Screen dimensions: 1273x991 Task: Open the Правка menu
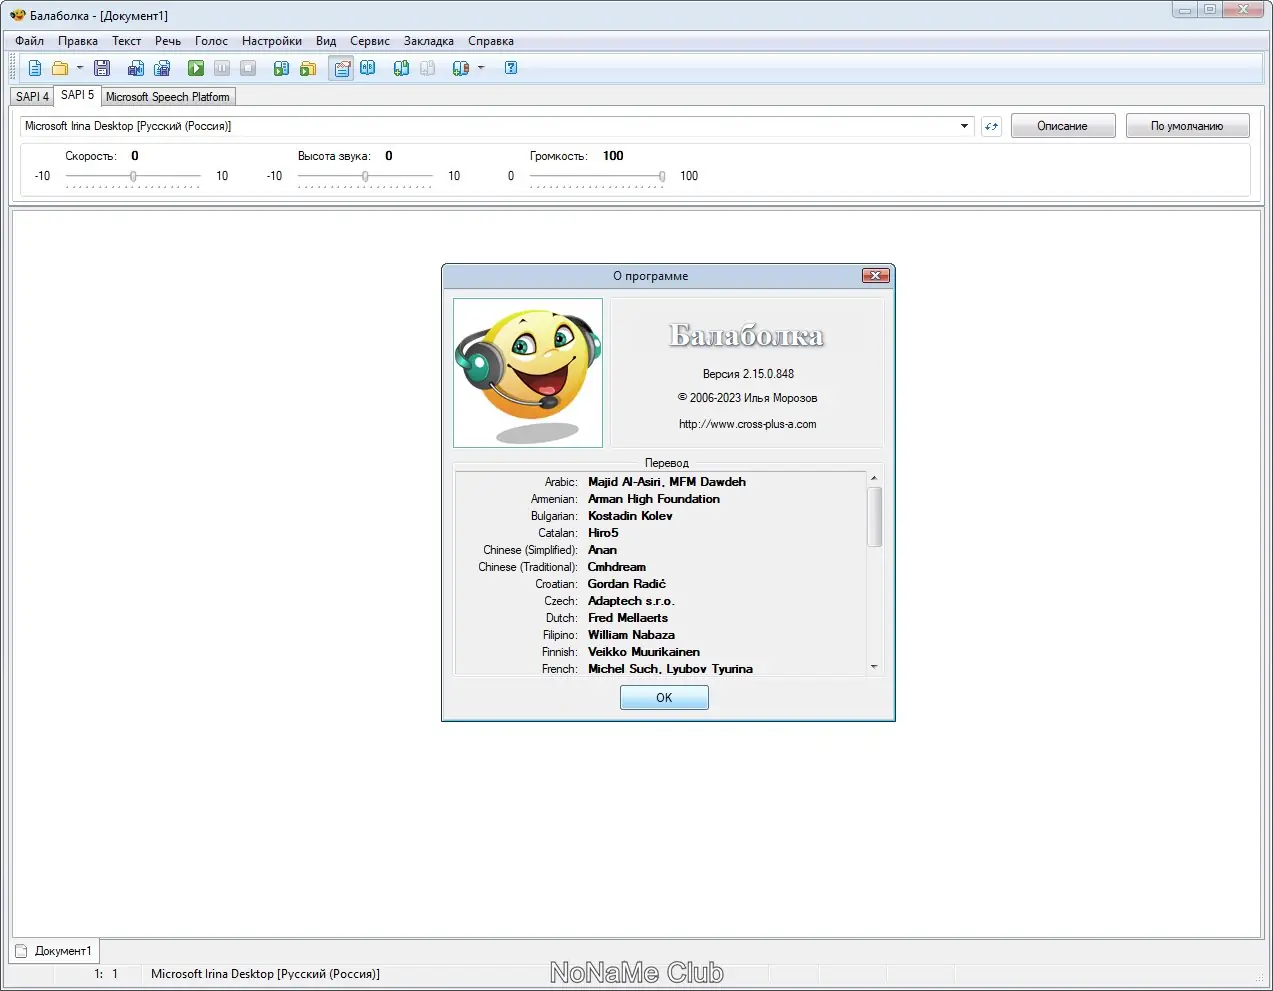(78, 41)
